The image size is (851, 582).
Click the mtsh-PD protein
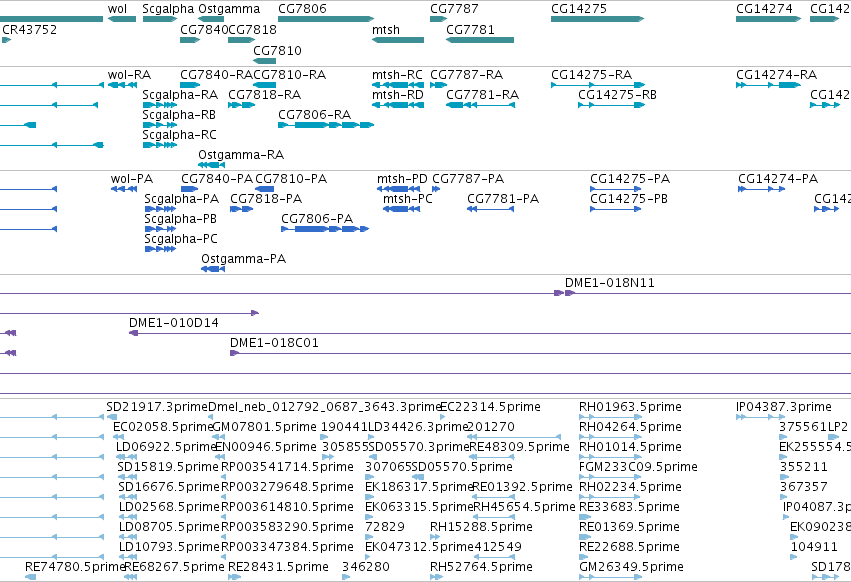(399, 189)
